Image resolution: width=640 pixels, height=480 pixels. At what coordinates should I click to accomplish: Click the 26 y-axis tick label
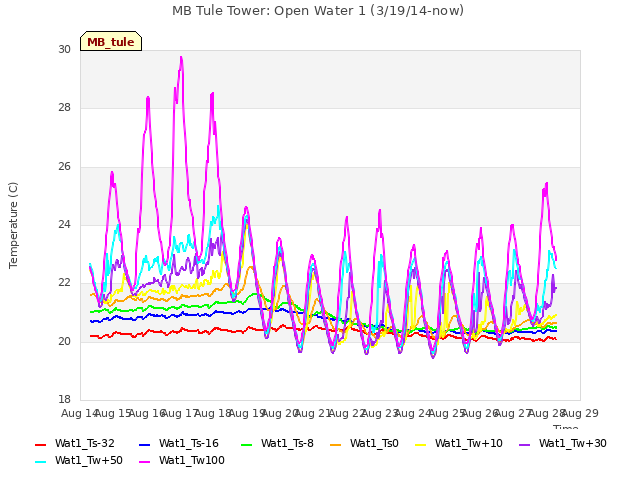click(64, 166)
